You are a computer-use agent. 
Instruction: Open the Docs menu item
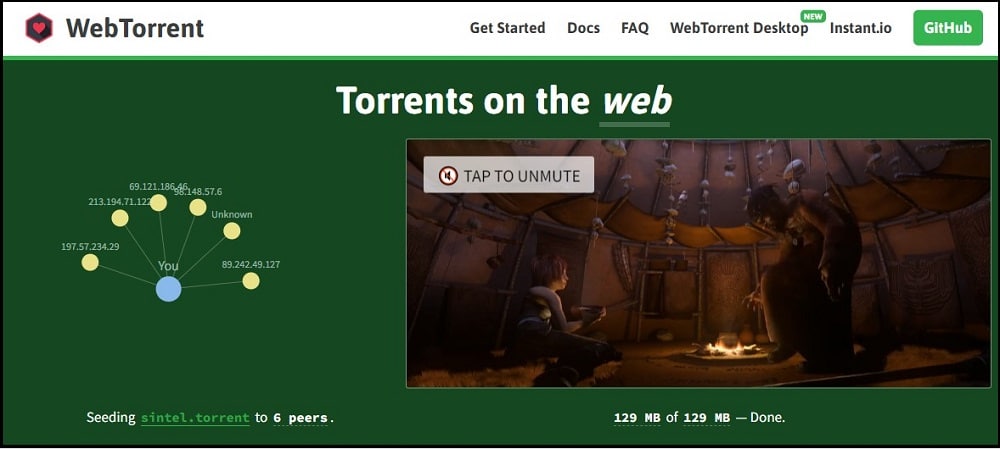(x=584, y=28)
